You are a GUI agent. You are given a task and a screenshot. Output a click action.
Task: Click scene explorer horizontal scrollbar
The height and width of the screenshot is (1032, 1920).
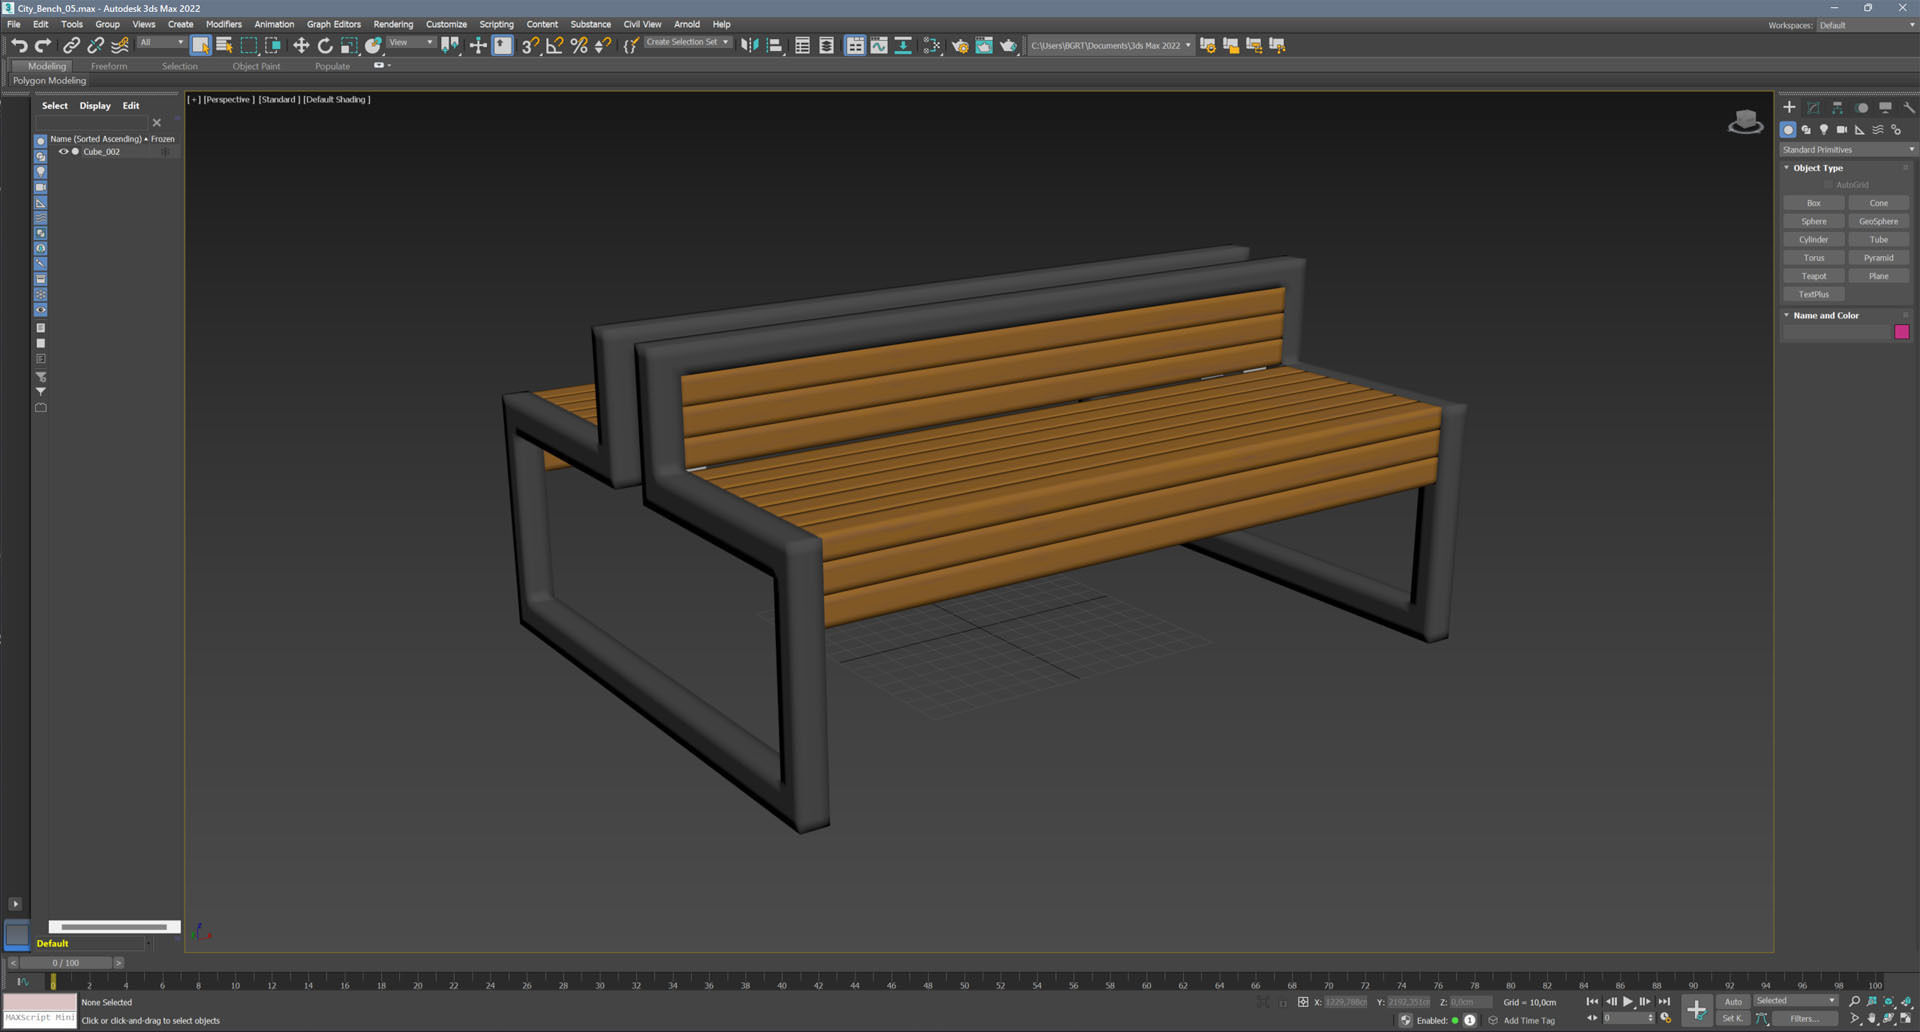click(x=114, y=927)
